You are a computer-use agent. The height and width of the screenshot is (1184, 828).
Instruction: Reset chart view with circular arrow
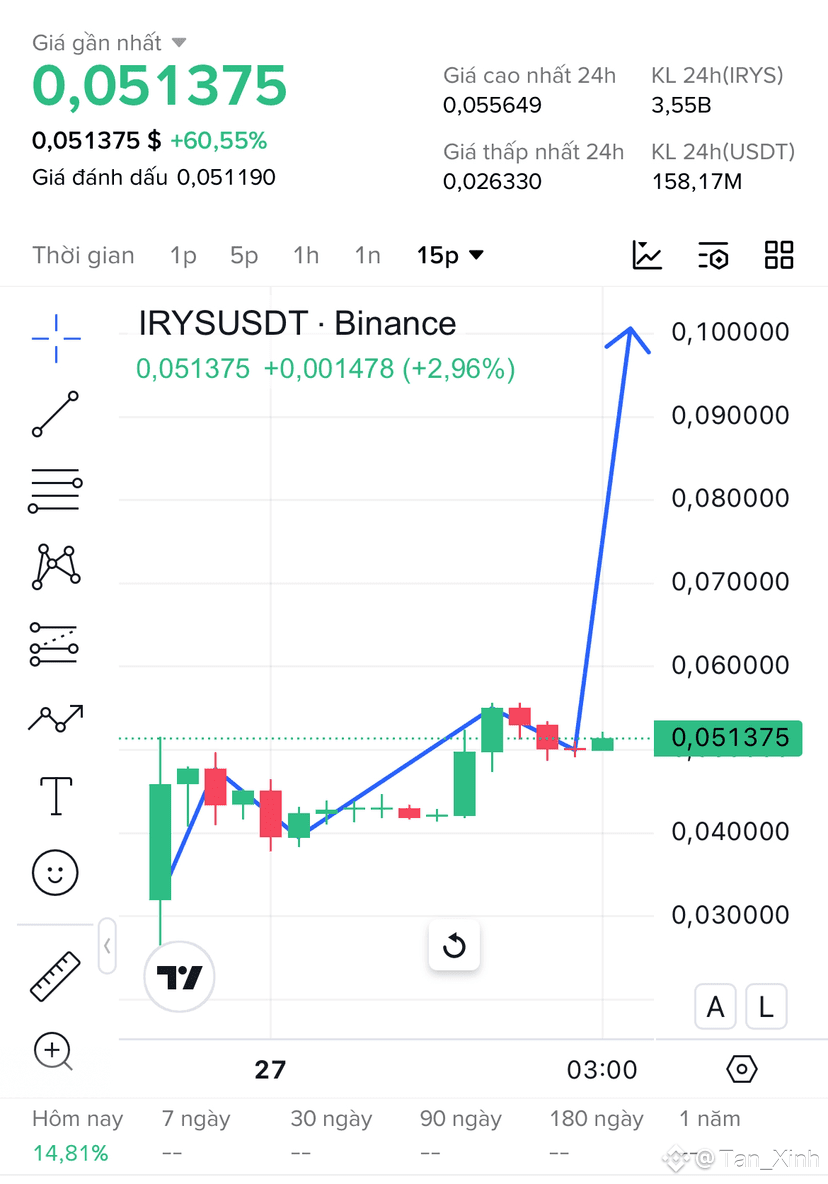click(x=454, y=945)
